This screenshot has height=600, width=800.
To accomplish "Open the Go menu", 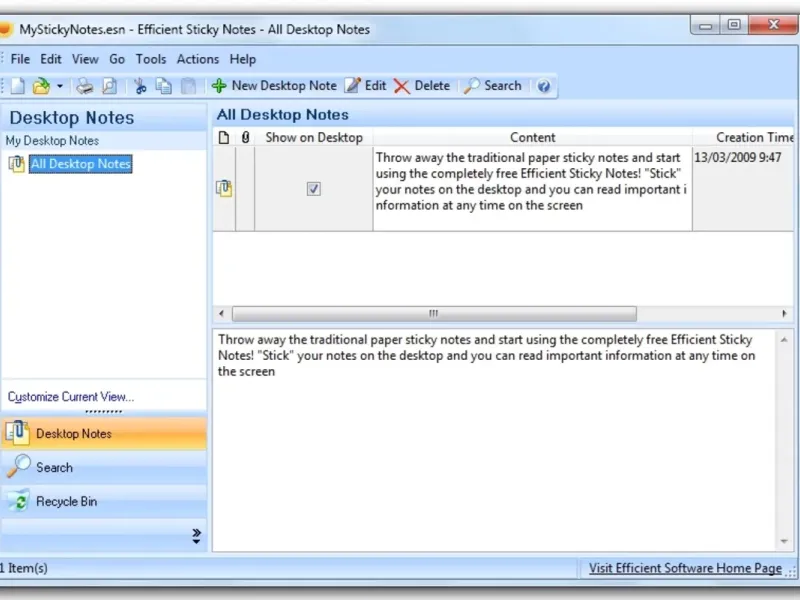I will 117,59.
